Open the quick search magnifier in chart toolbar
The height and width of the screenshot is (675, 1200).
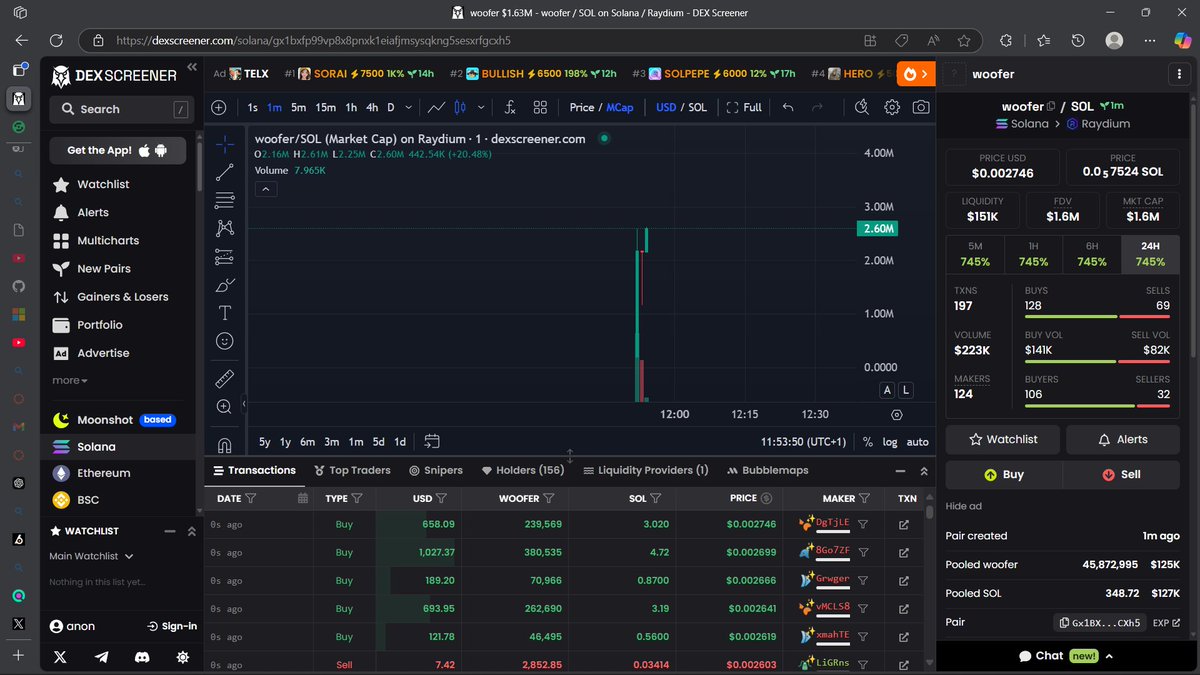coord(862,107)
